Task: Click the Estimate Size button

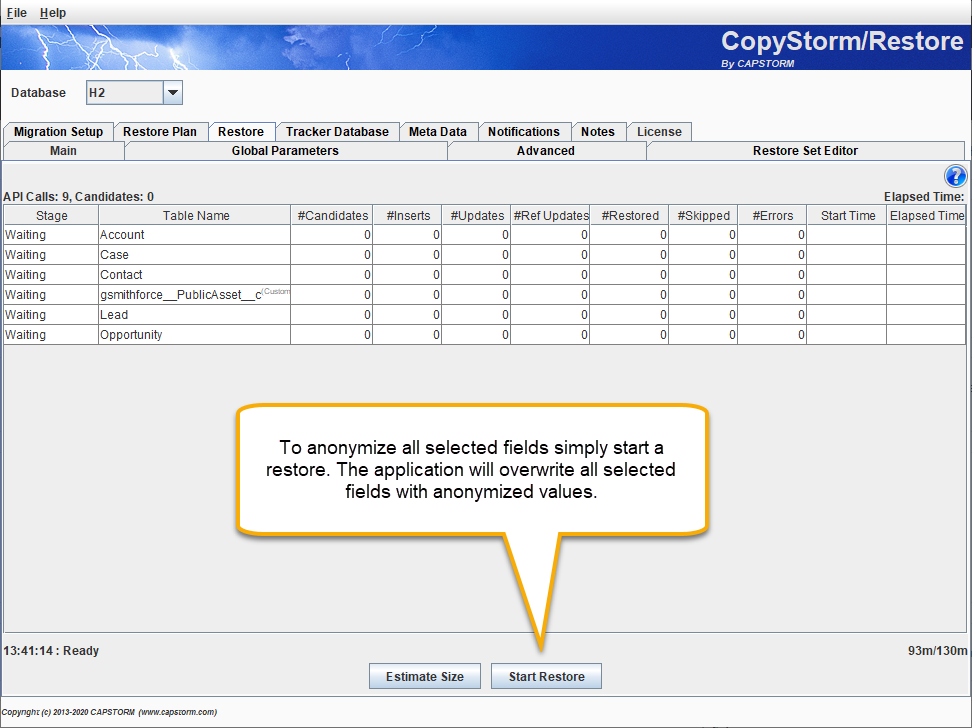Action: pyautogui.click(x=425, y=677)
